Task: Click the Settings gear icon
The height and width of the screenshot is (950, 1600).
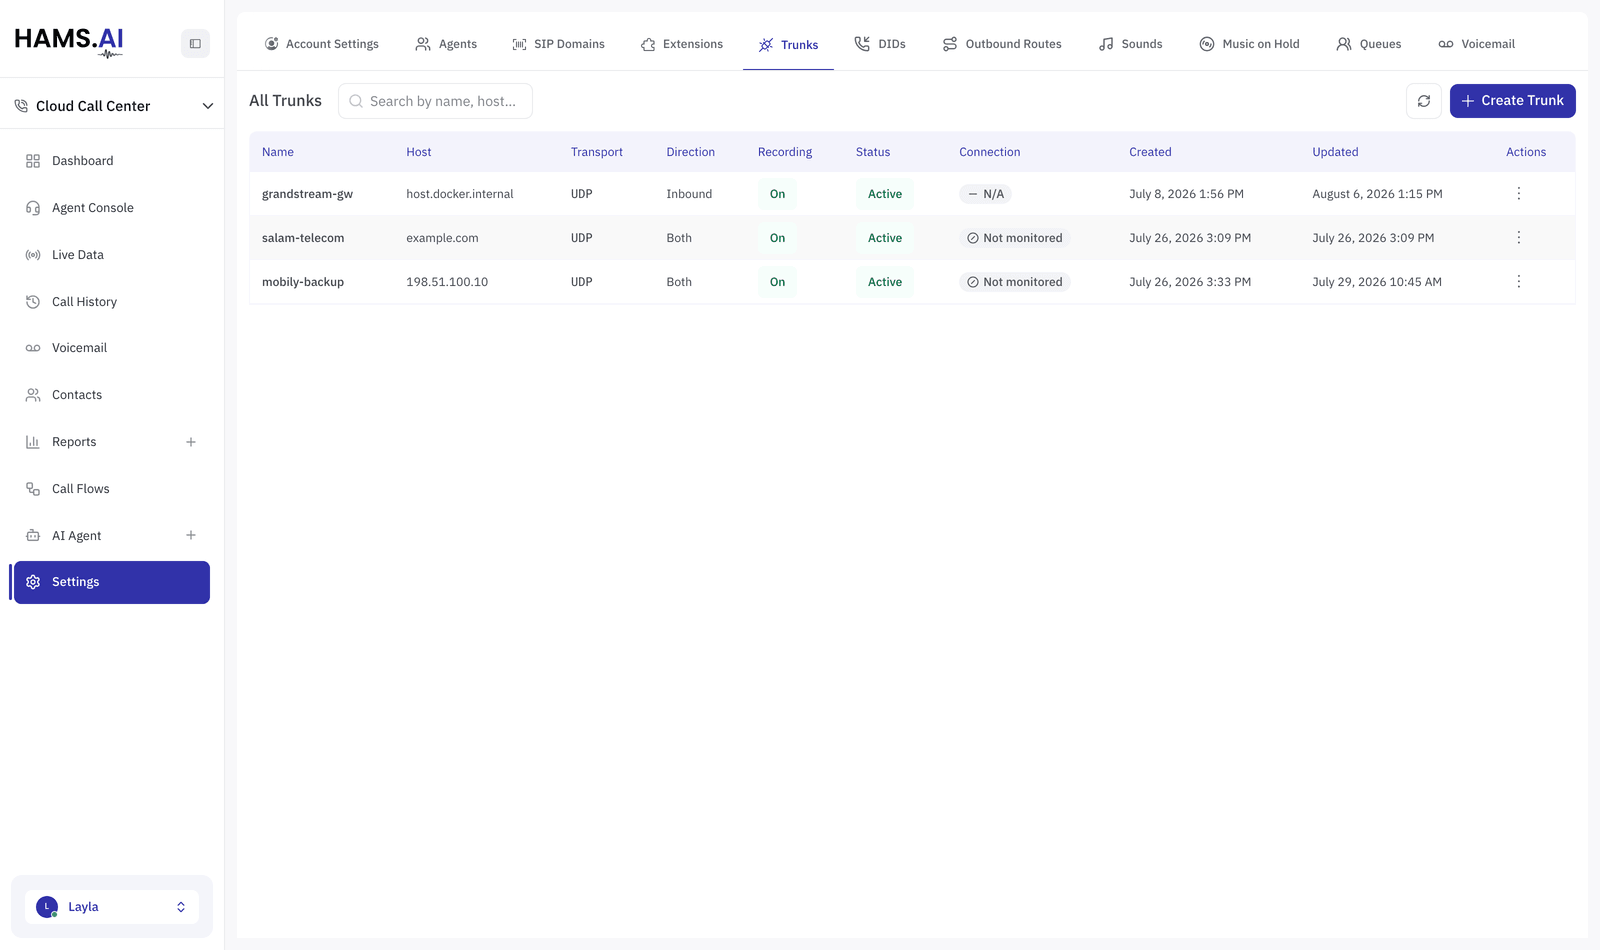Action: pos(33,582)
